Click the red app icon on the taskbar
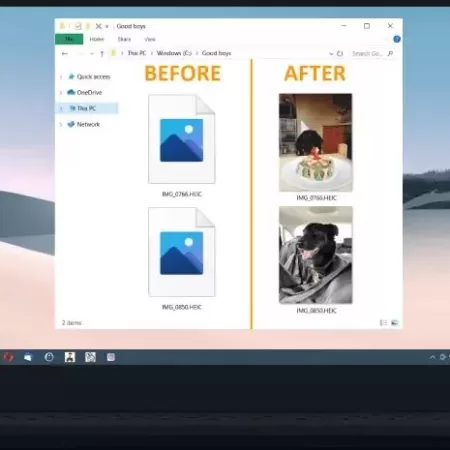 point(8,357)
